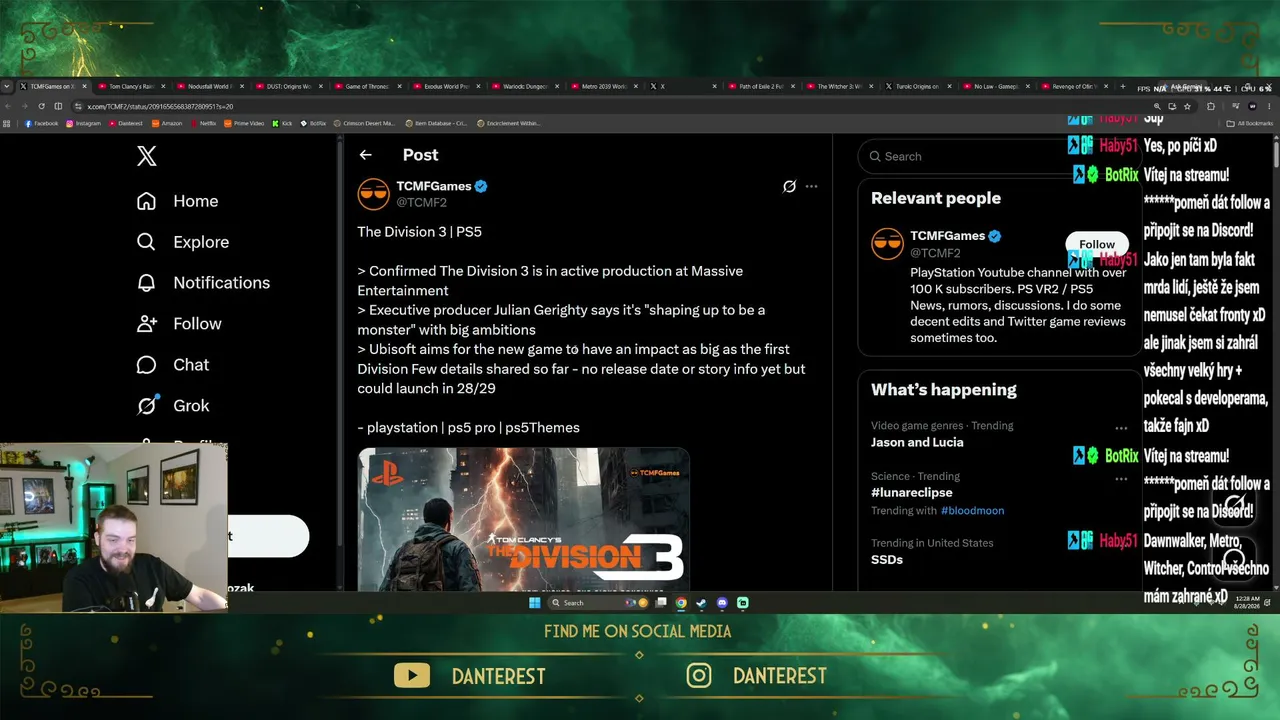The image size is (1280, 720).
Task: Open the Danterest bookmark
Action: tap(126, 123)
